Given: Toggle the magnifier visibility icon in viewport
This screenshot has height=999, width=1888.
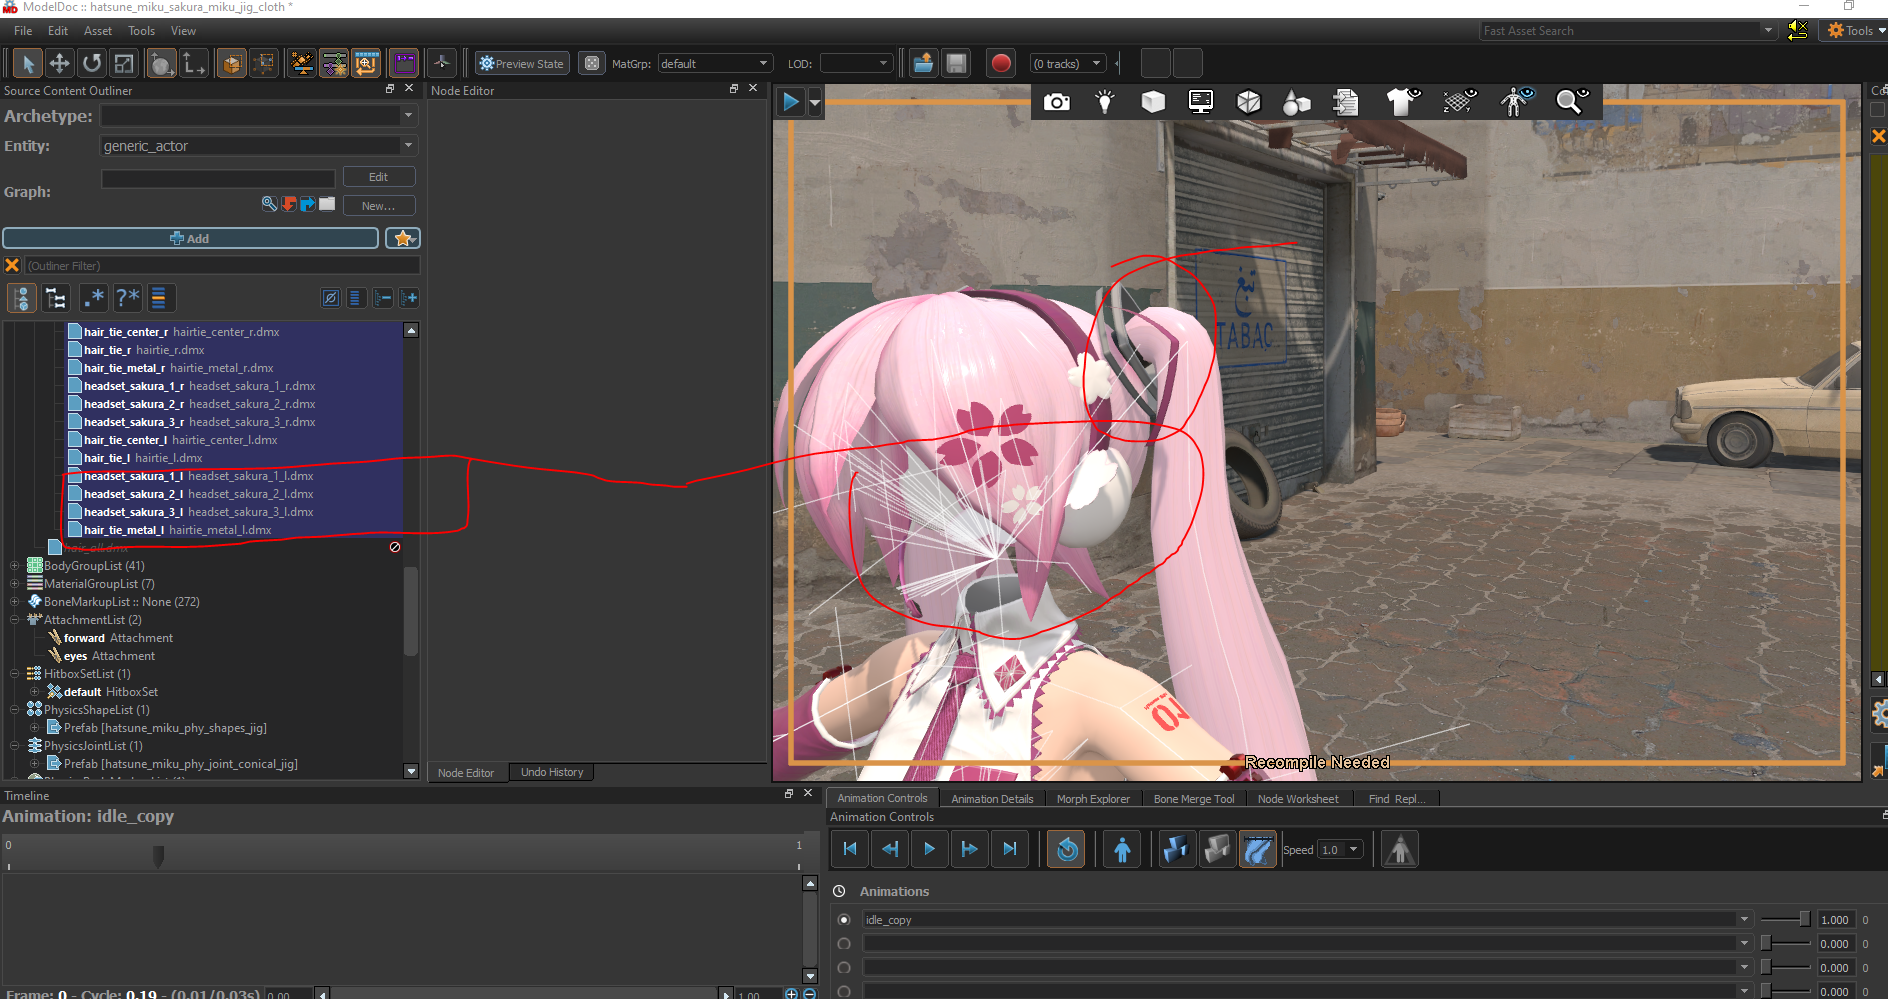Looking at the screenshot, I should pos(1572,102).
